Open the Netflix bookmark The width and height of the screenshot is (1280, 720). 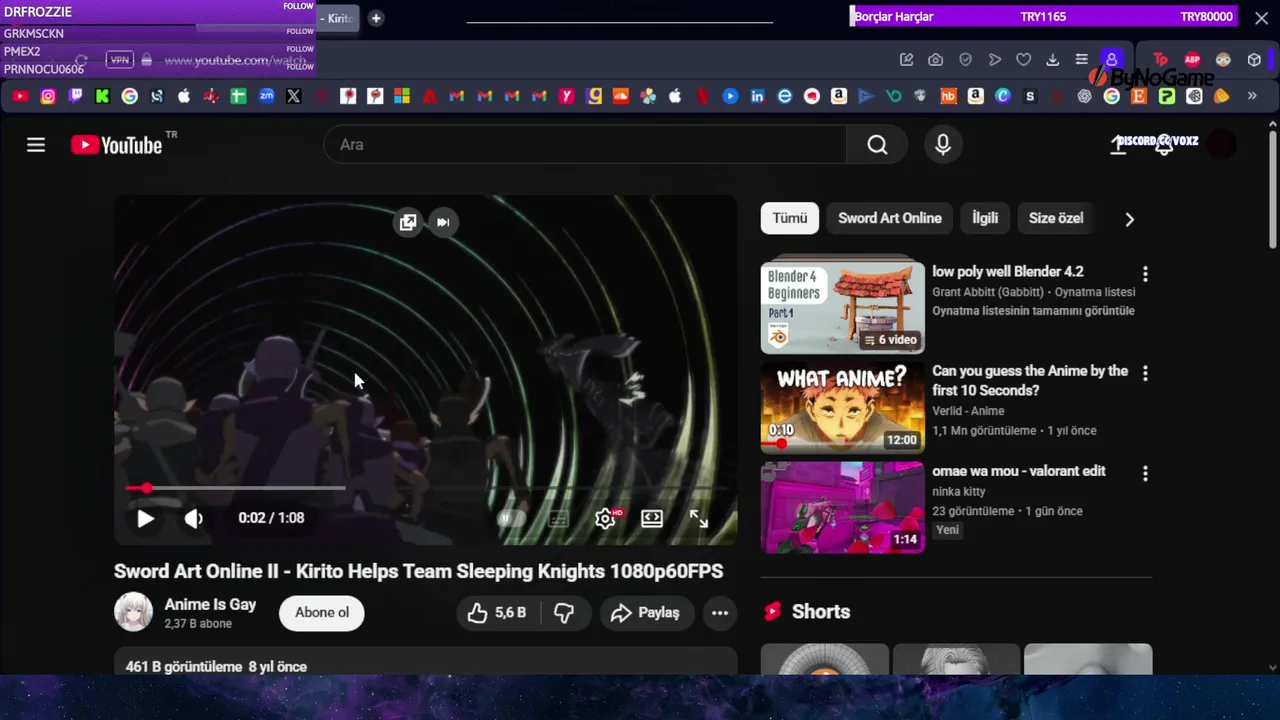point(702,97)
